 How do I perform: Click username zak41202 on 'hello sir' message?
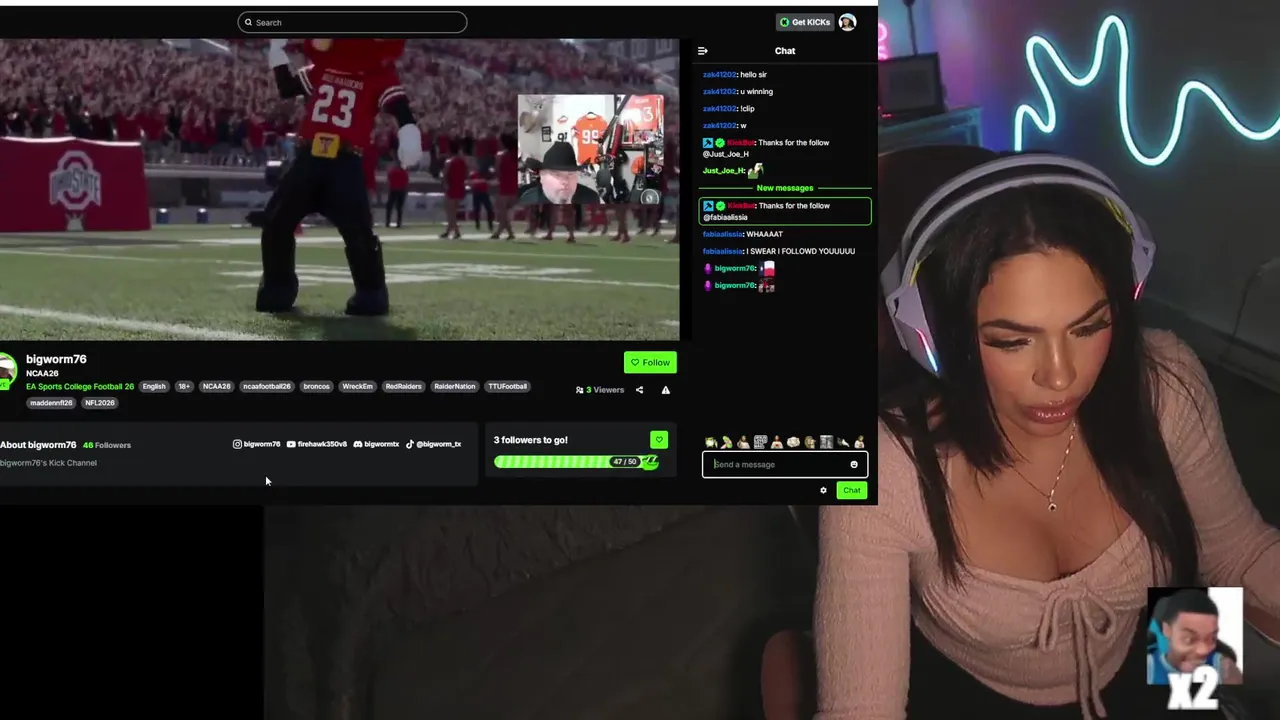(719, 75)
